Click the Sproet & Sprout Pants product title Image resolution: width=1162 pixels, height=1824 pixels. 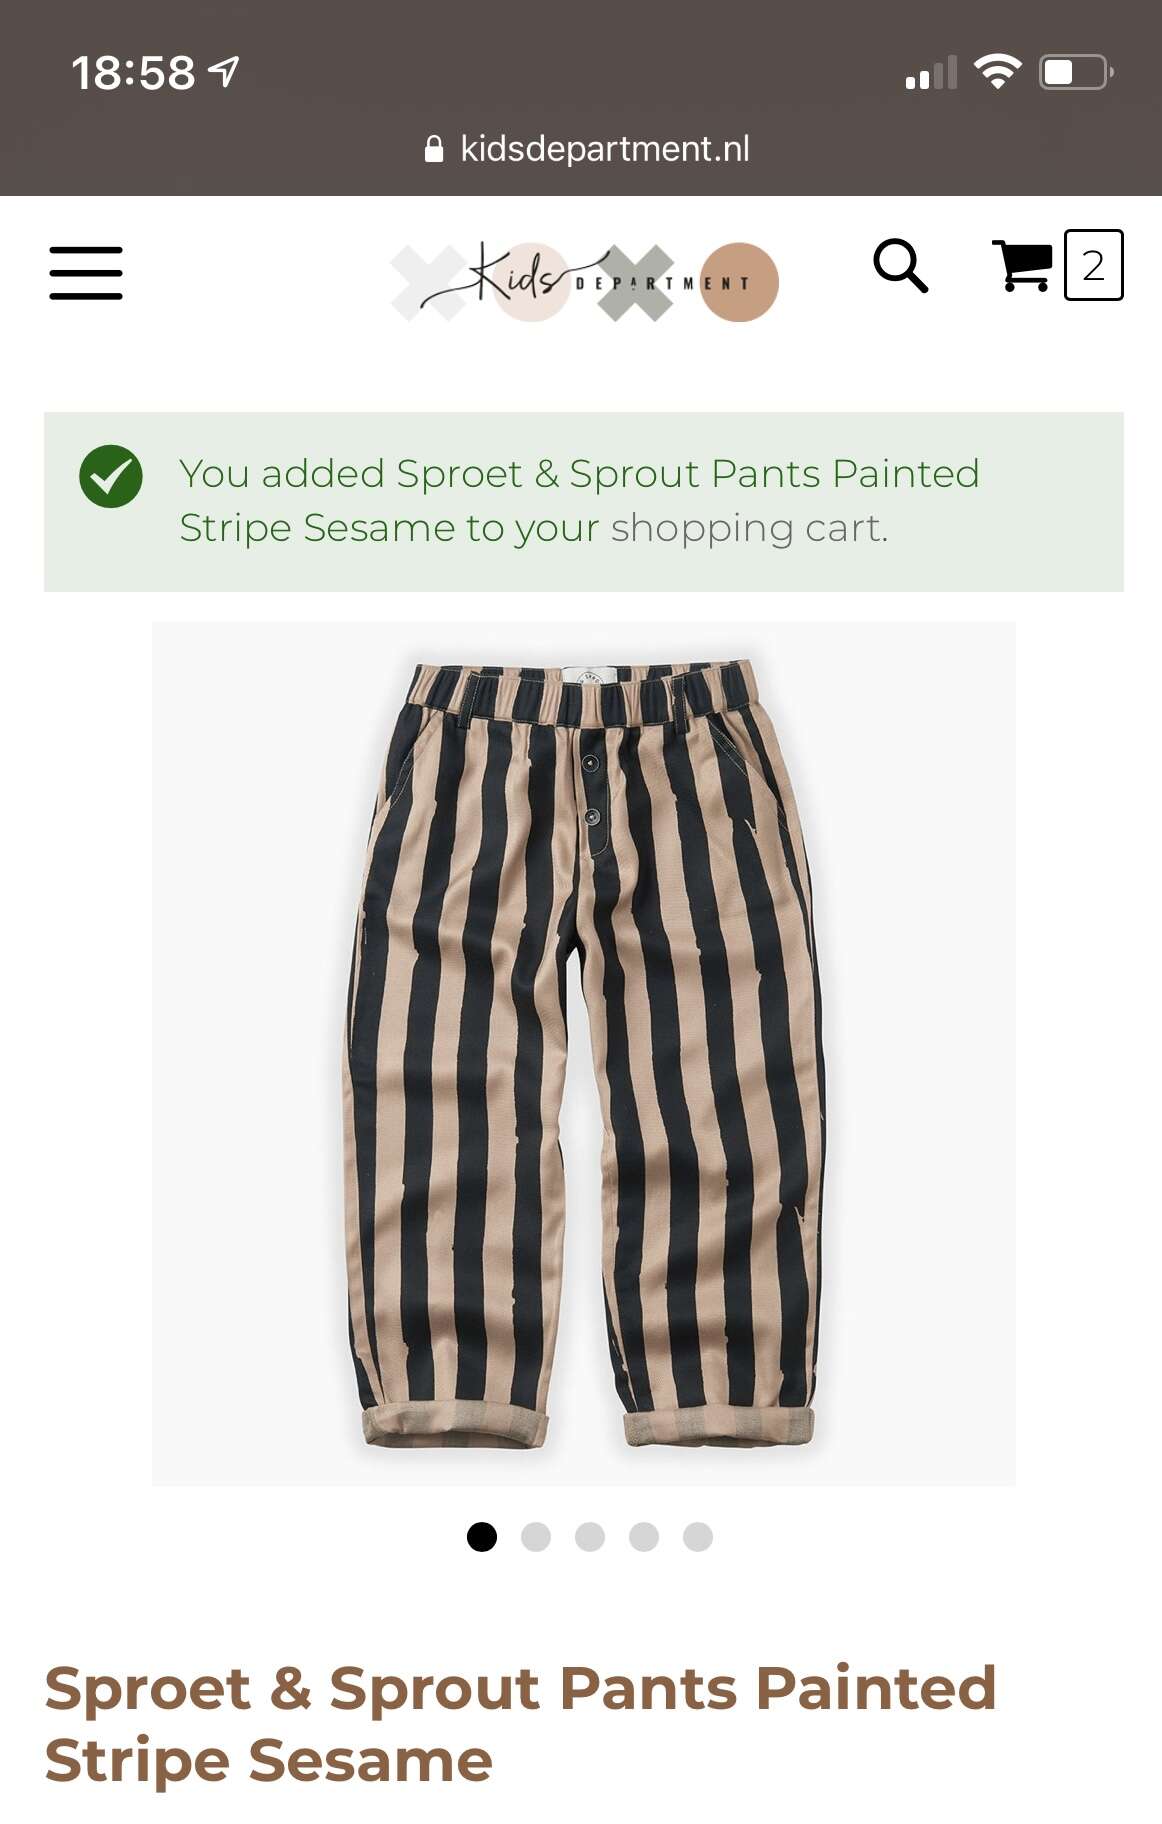point(520,1724)
